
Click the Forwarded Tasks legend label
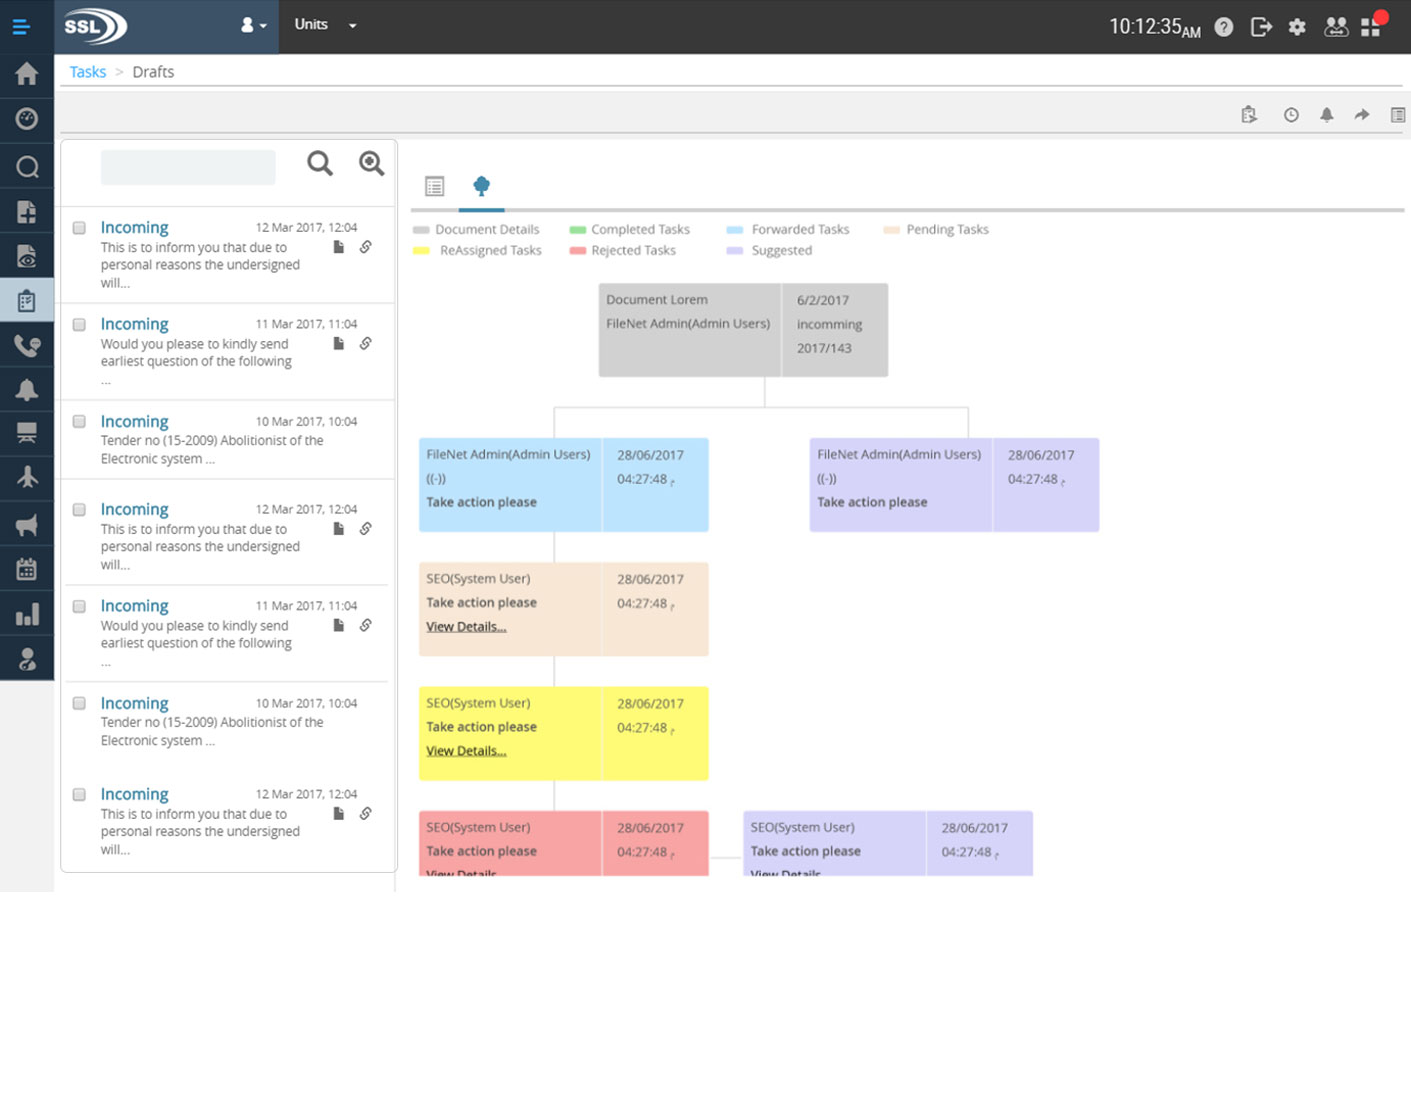pos(800,230)
